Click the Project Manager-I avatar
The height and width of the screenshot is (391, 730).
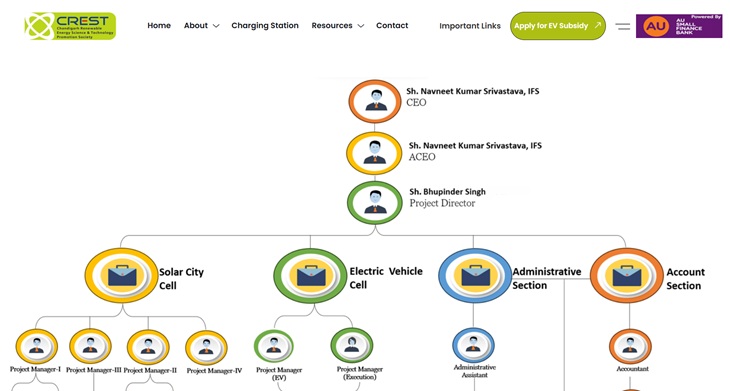coord(37,346)
